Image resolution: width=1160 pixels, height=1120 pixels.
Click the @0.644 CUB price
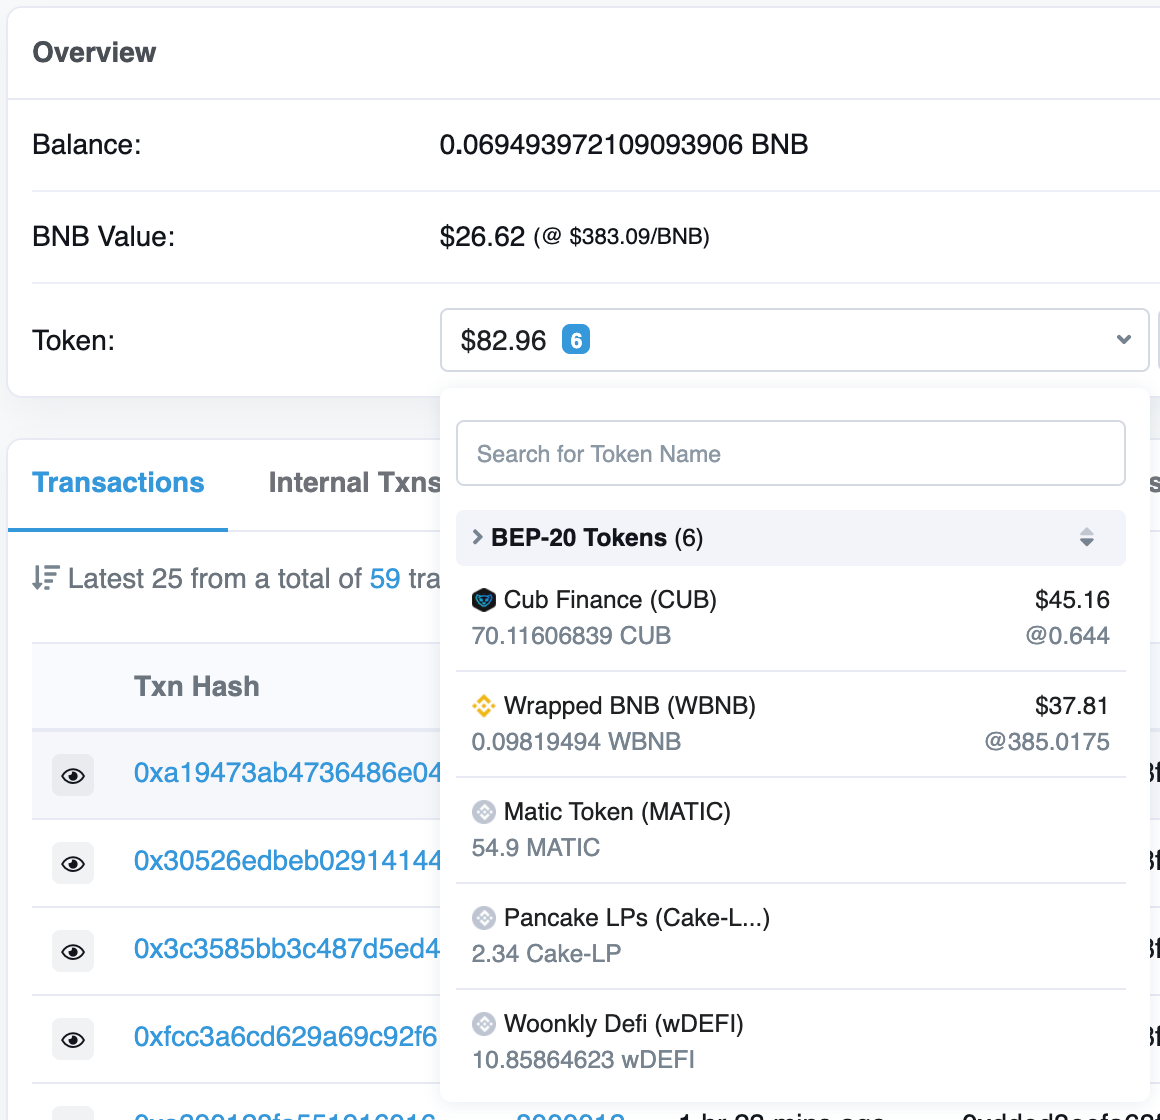pyautogui.click(x=1067, y=635)
